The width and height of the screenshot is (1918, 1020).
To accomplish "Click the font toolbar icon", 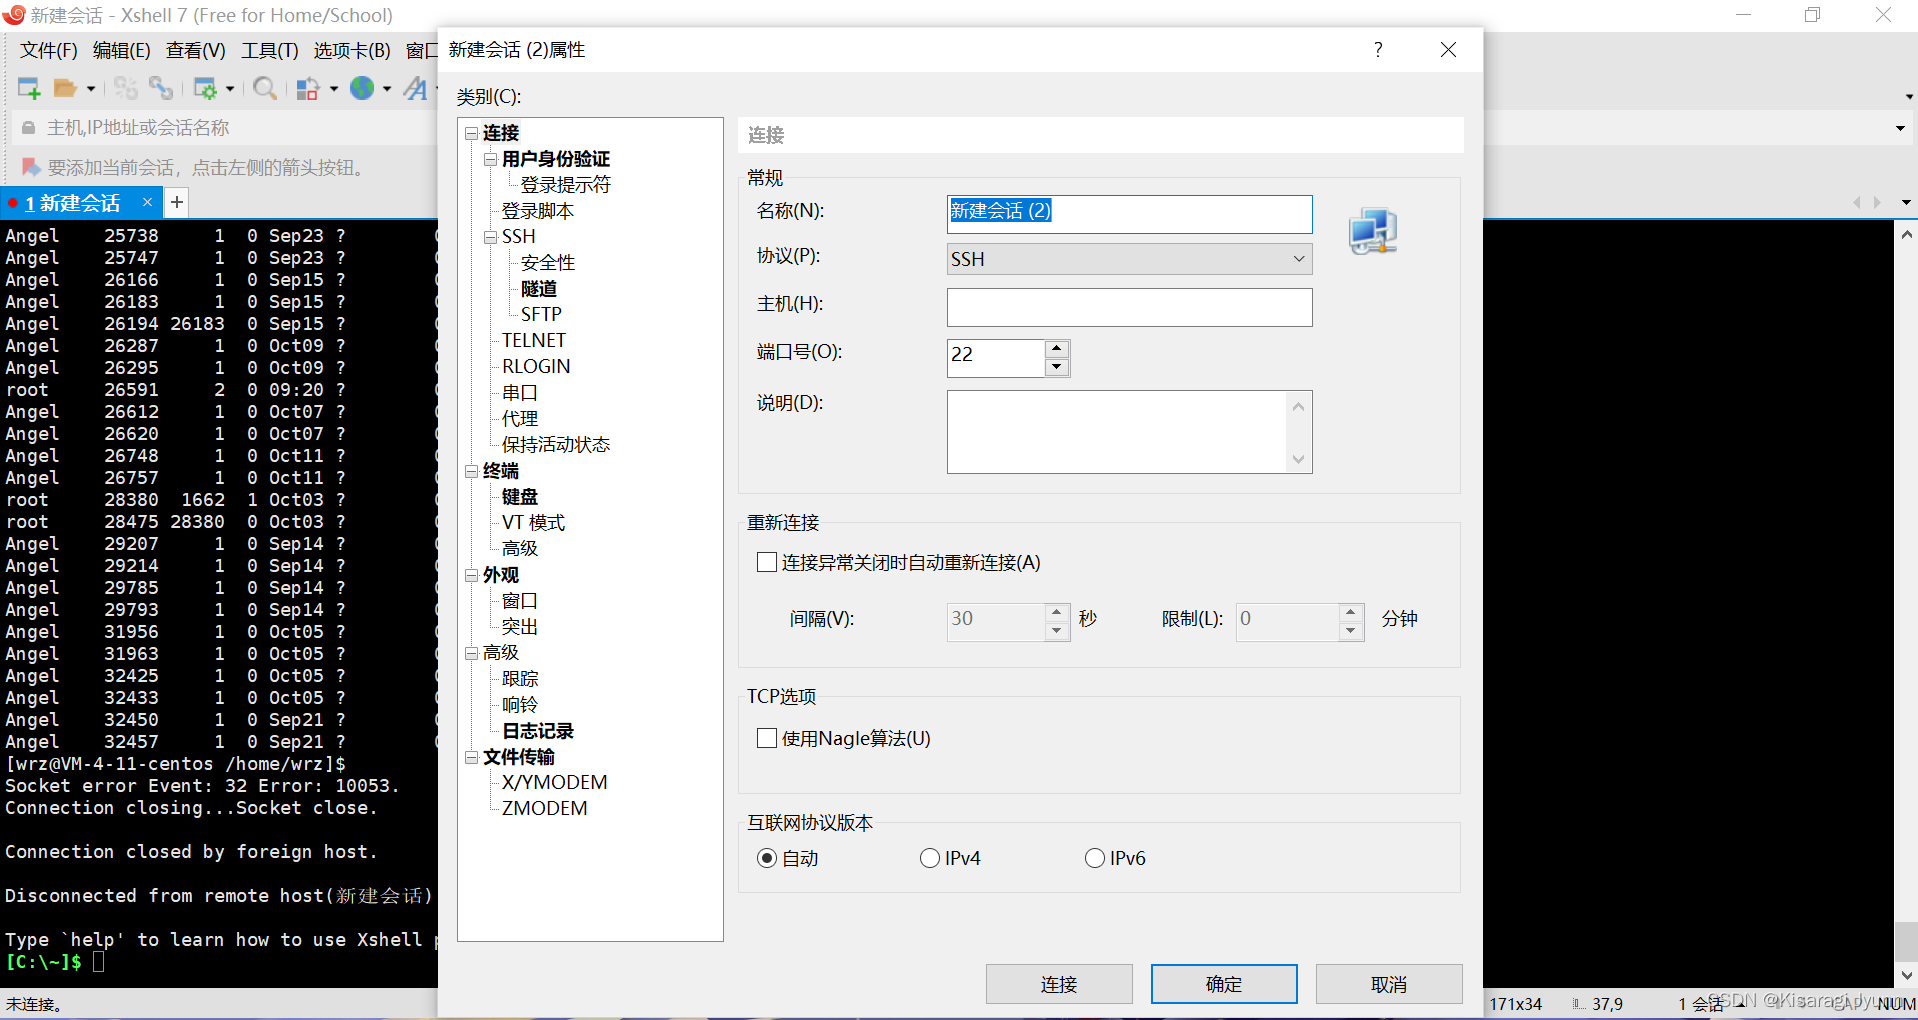I will click(x=415, y=88).
